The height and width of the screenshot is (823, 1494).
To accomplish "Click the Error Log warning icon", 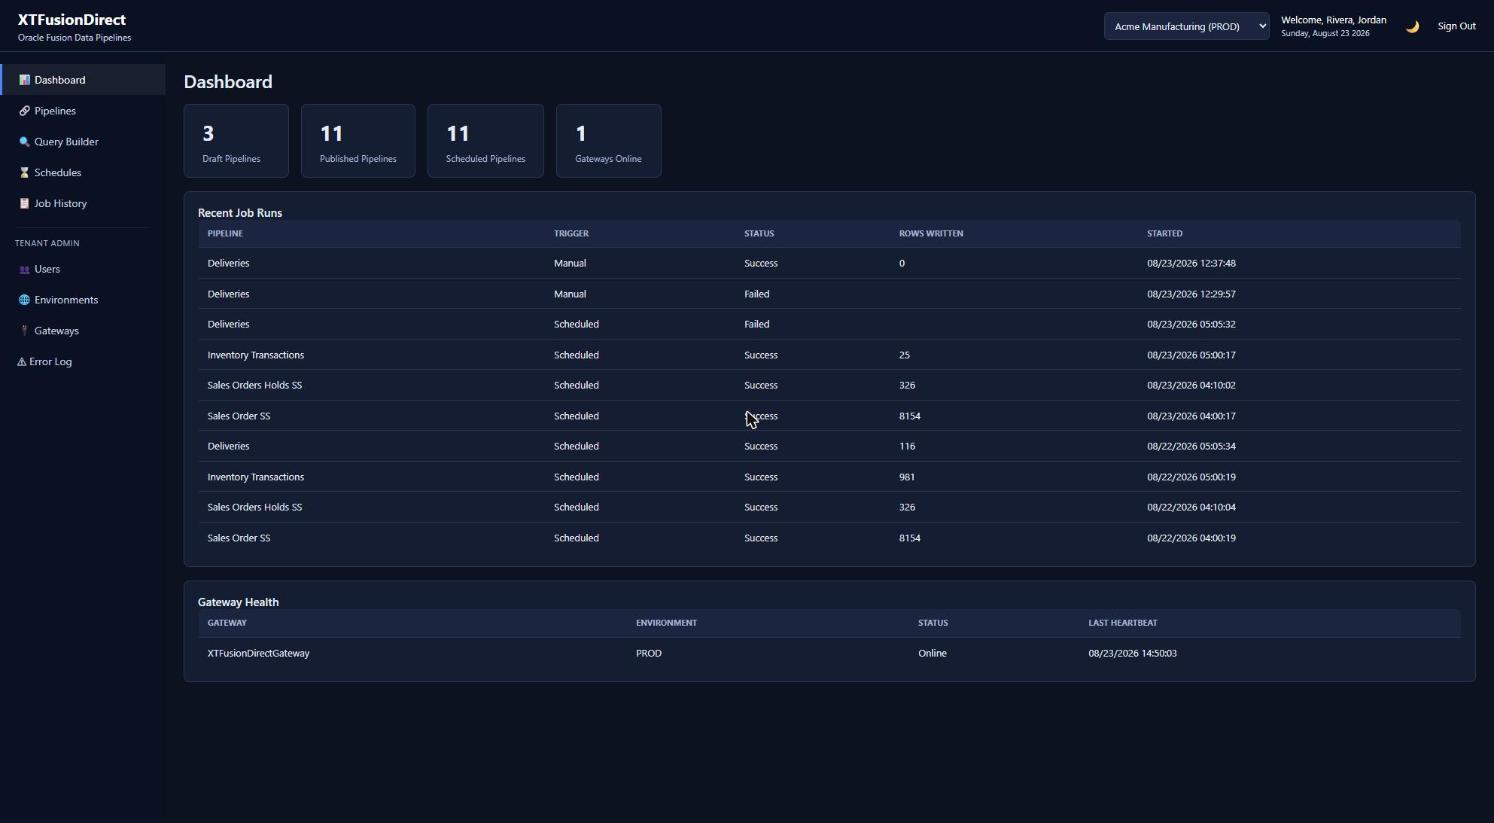I will pos(22,362).
